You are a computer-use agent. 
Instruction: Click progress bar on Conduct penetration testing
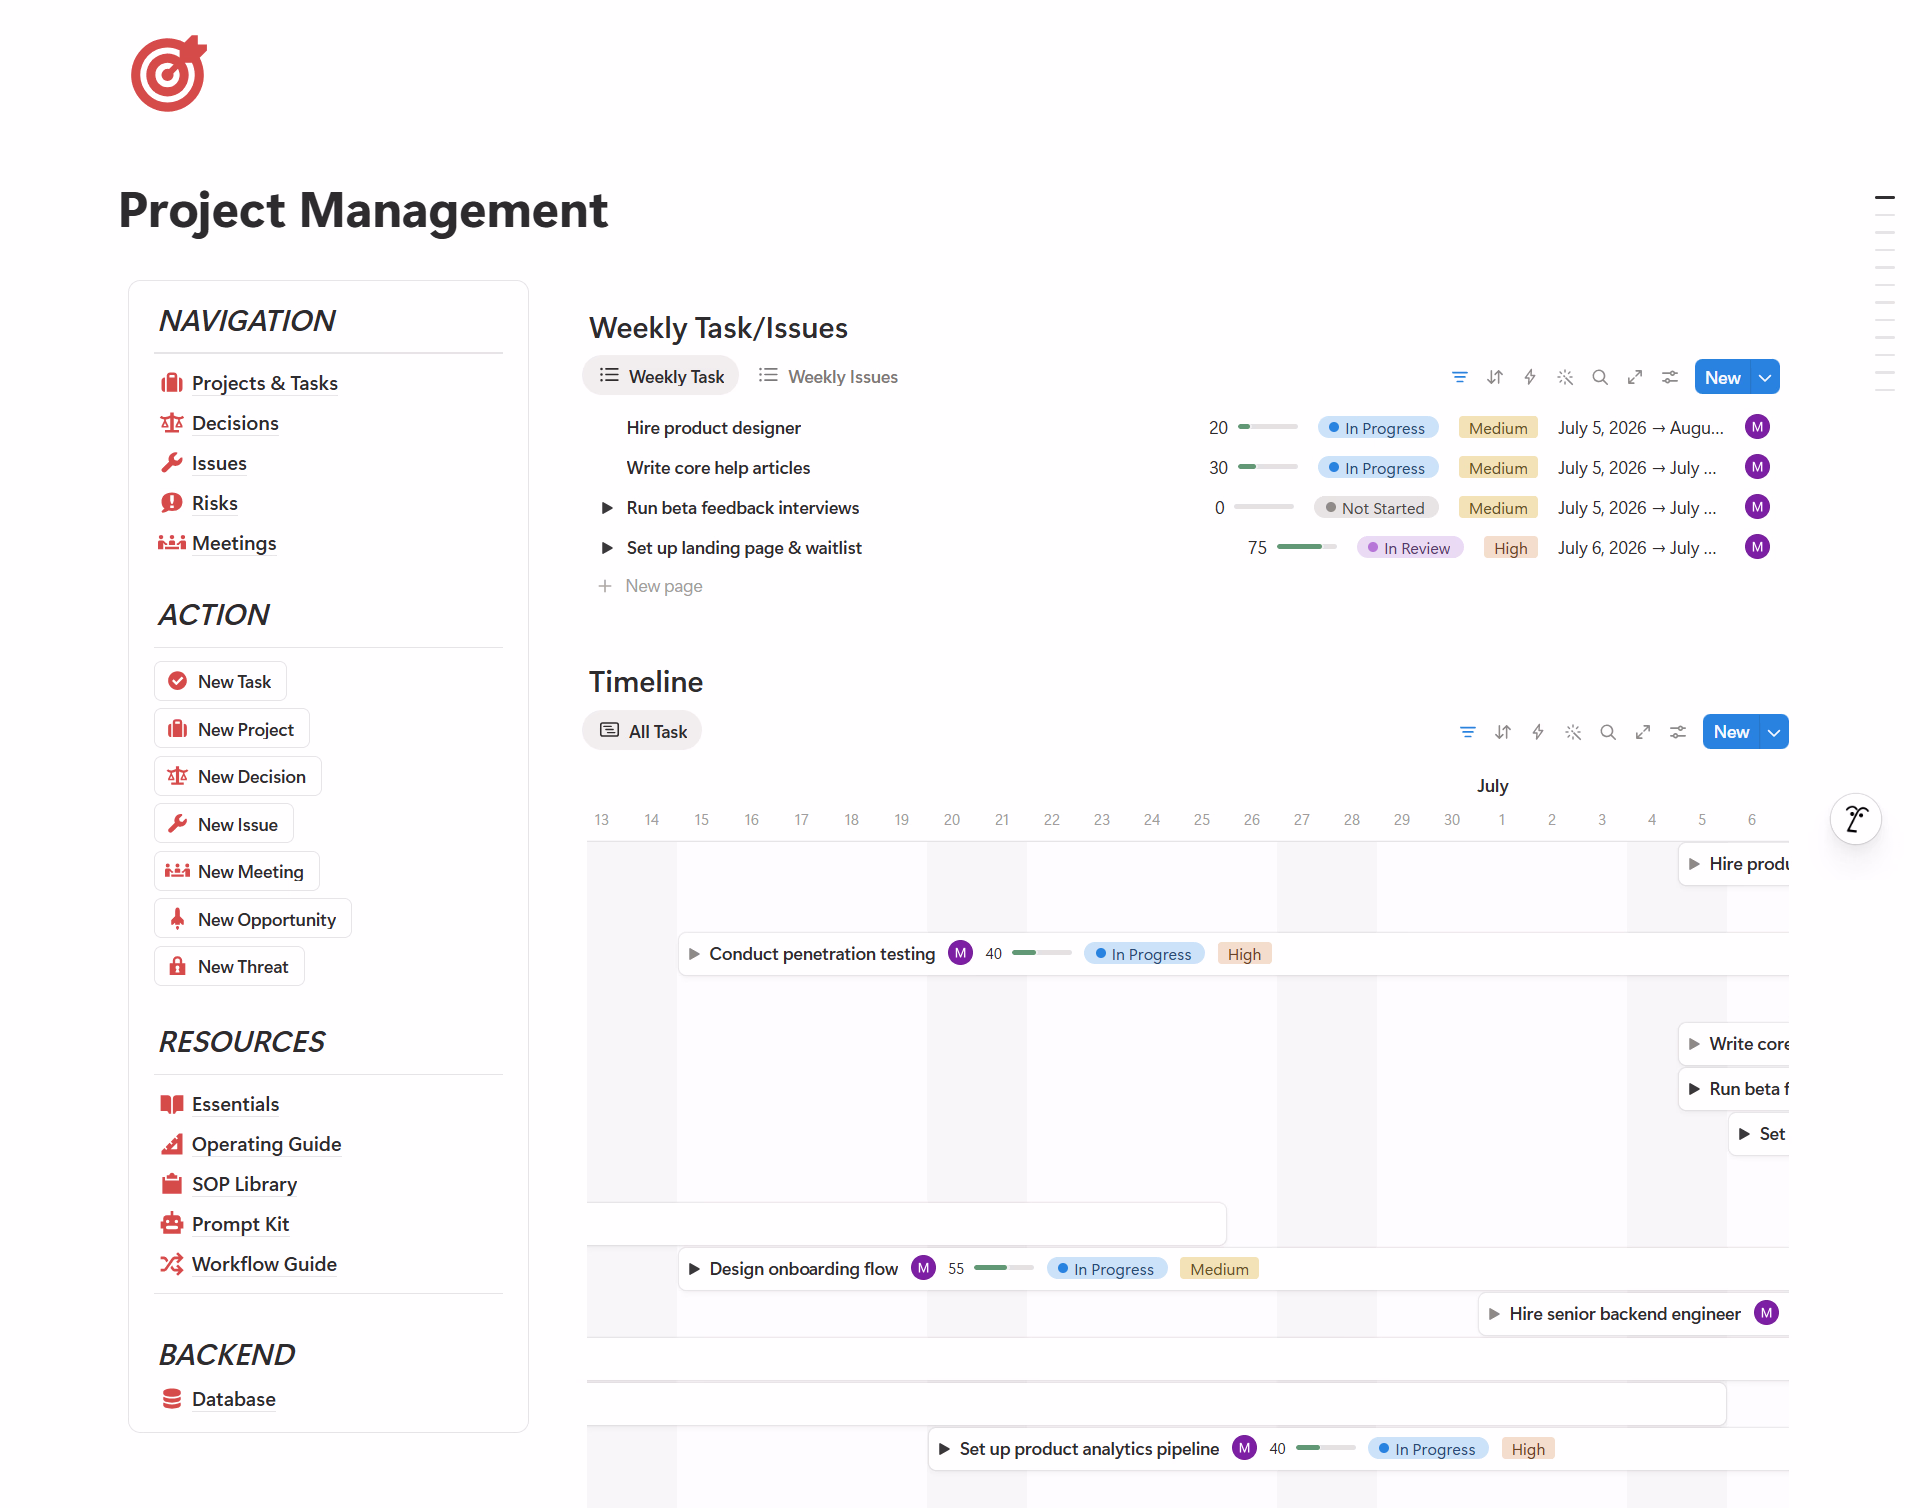1042,953
